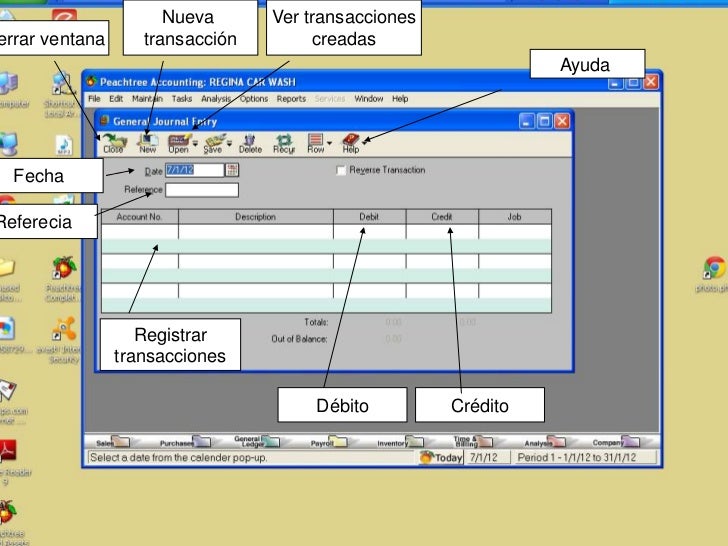This screenshot has width=728, height=546.
Task: Open the Company folder tab
Action: coord(616,442)
